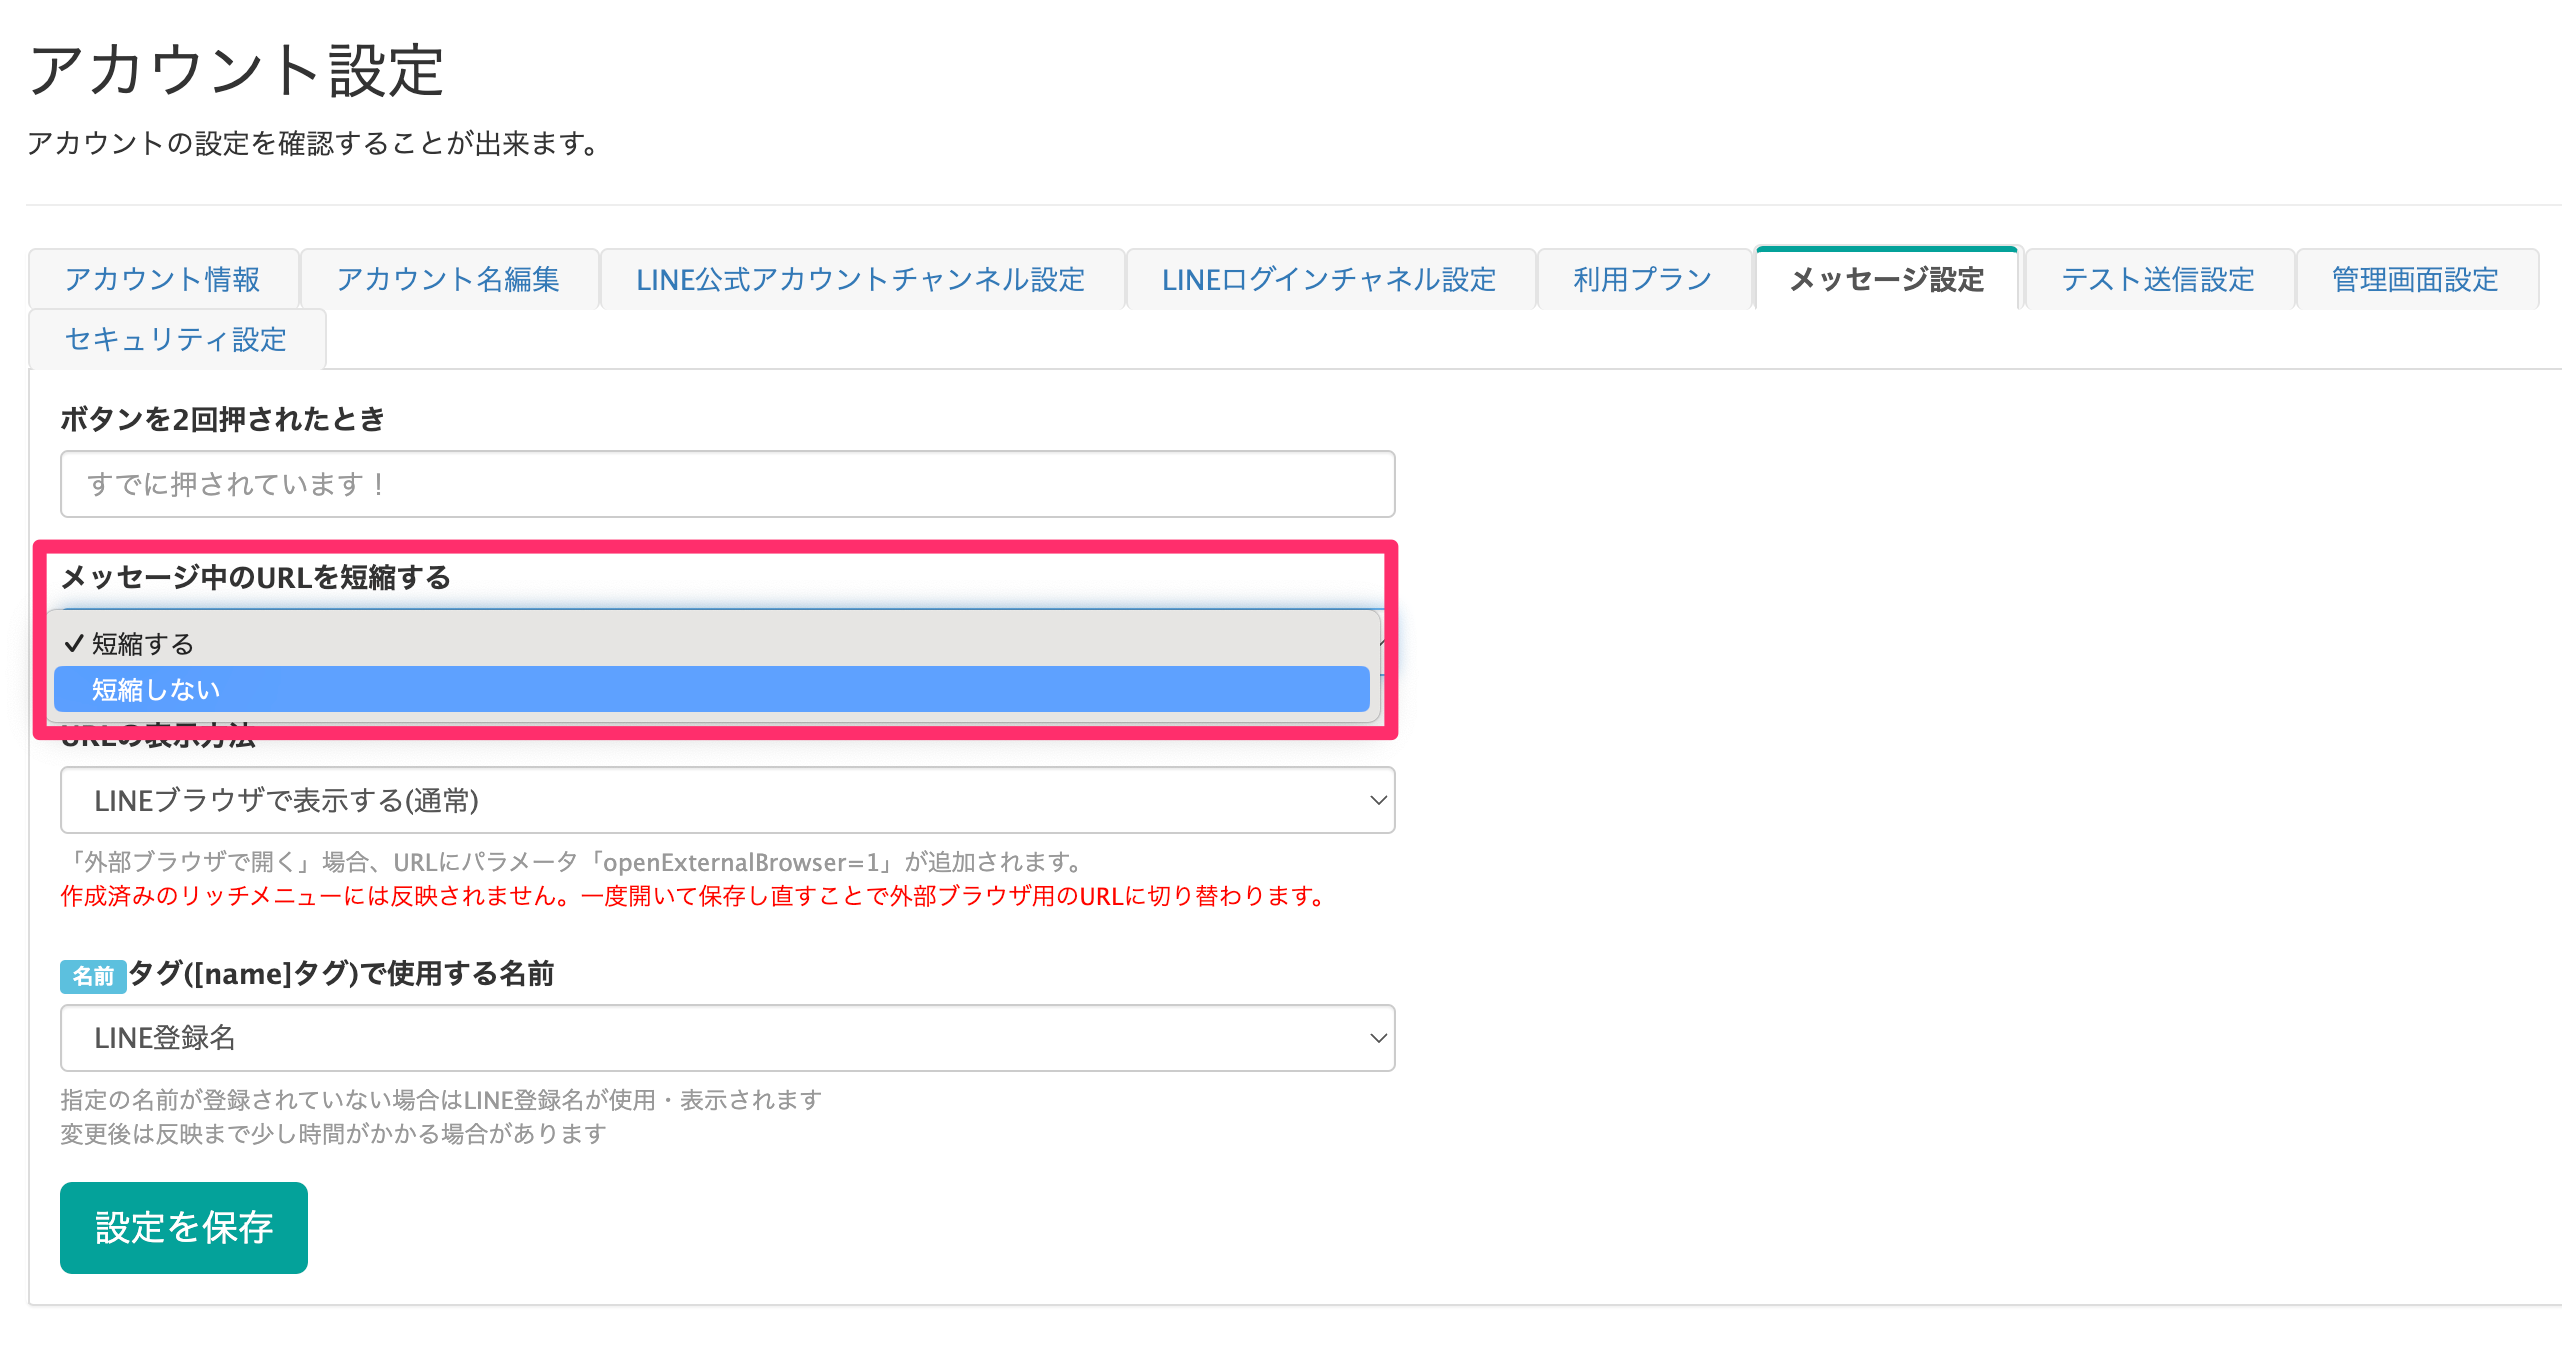Click the メッセージ設定 tab
The width and height of the screenshot is (2562, 1350).
click(1886, 279)
